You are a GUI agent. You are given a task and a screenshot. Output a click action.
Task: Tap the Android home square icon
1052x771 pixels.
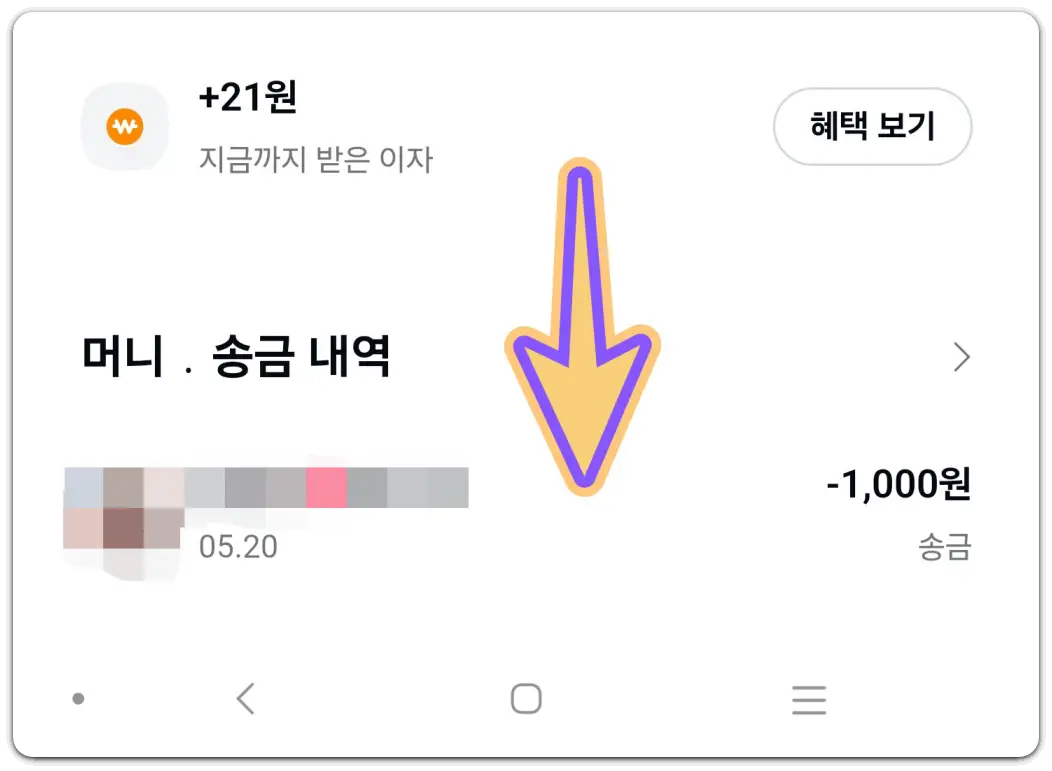point(526,699)
